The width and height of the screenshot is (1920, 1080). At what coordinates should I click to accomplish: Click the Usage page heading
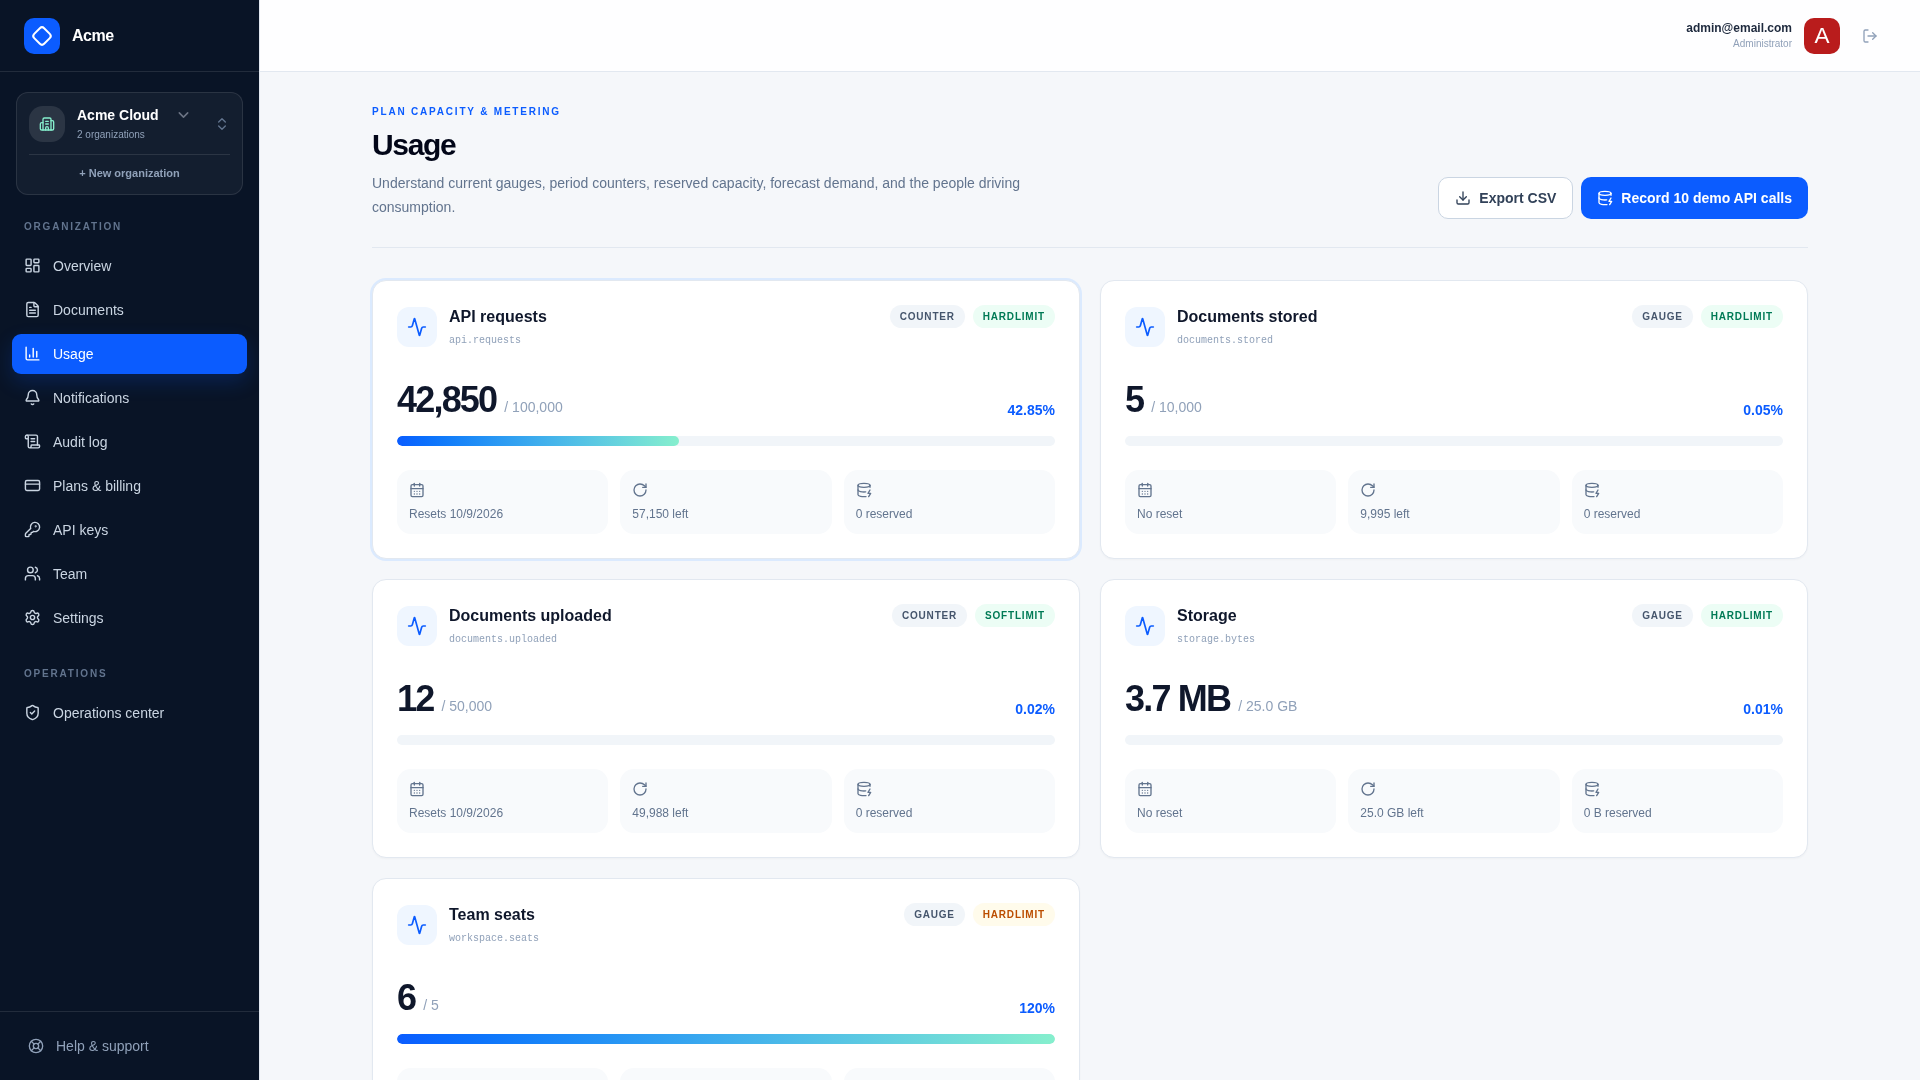click(x=414, y=145)
